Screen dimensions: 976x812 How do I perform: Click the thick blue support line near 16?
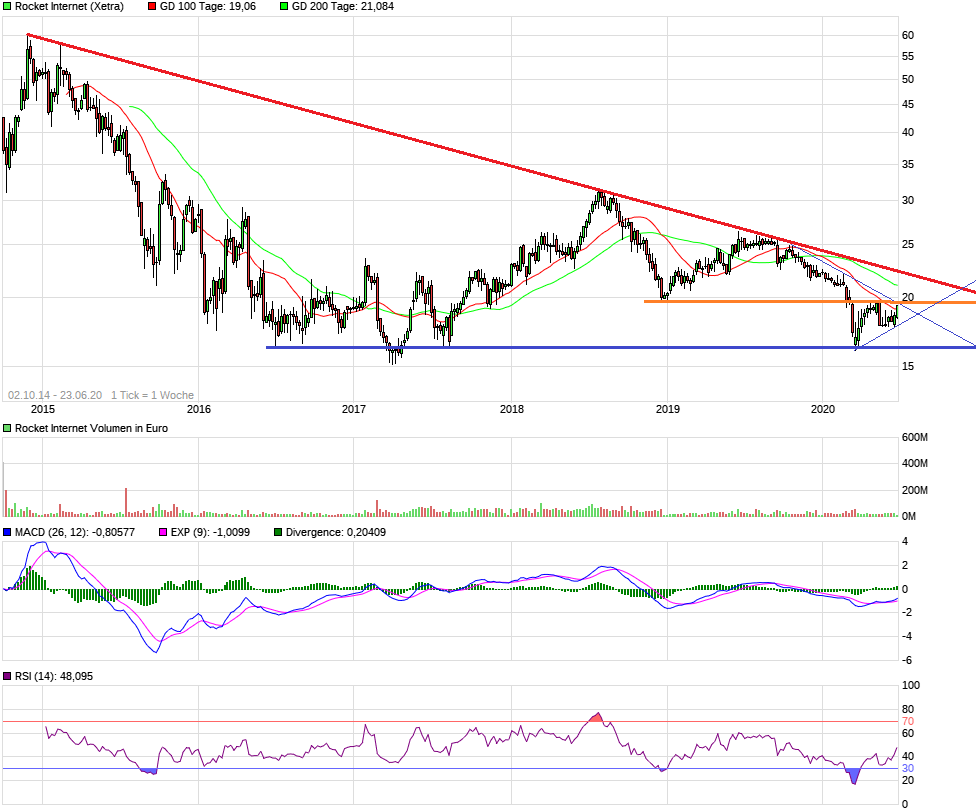tap(621, 347)
